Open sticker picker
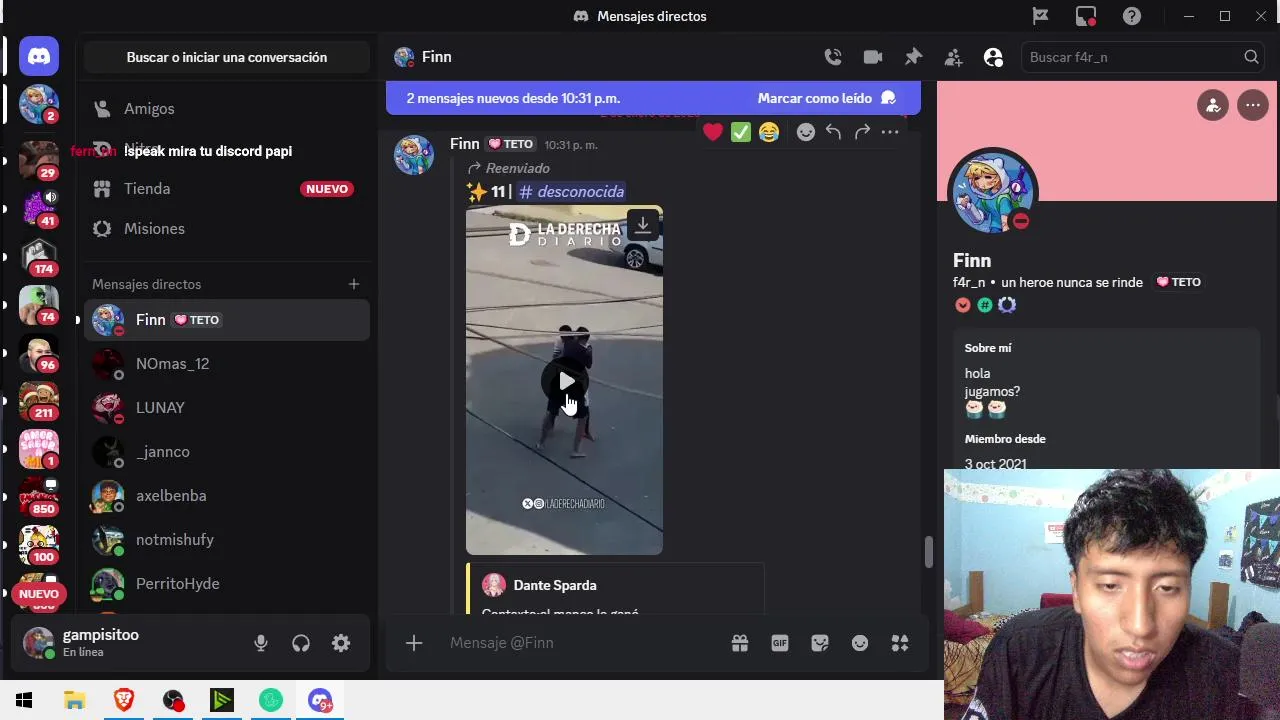This screenshot has width=1280, height=720. (820, 643)
